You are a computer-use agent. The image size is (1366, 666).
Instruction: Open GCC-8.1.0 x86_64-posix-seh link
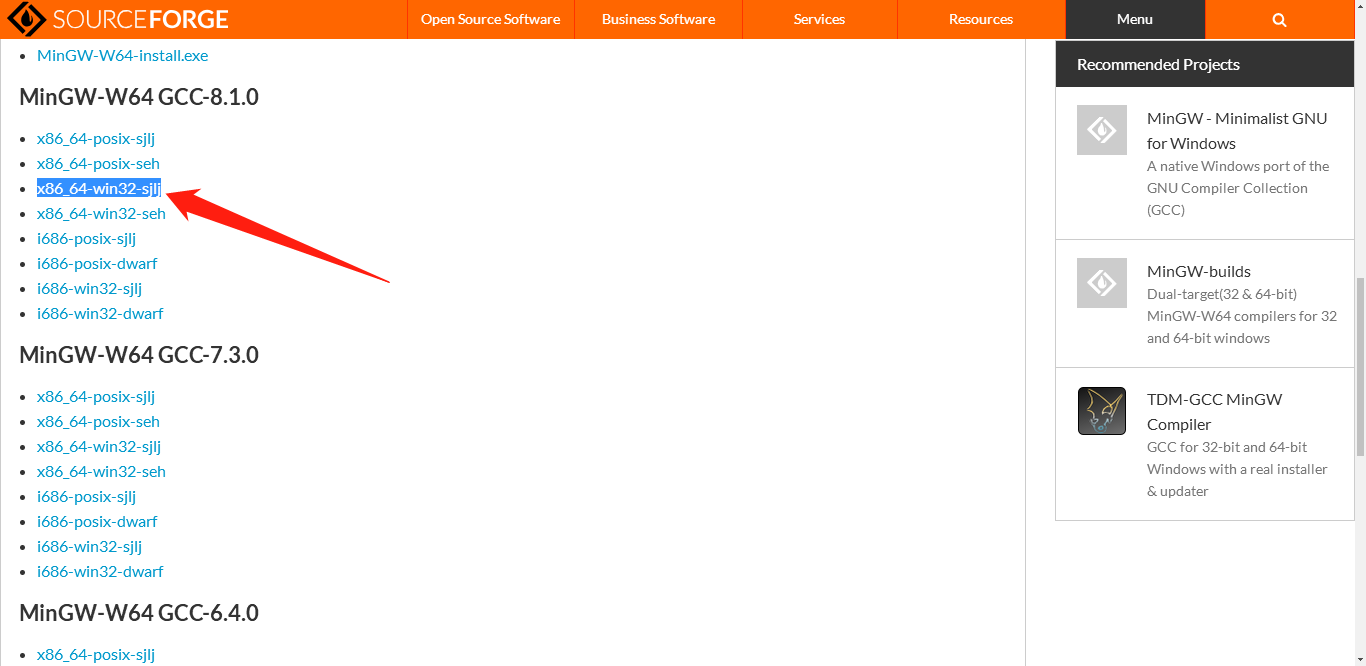pyautogui.click(x=98, y=163)
